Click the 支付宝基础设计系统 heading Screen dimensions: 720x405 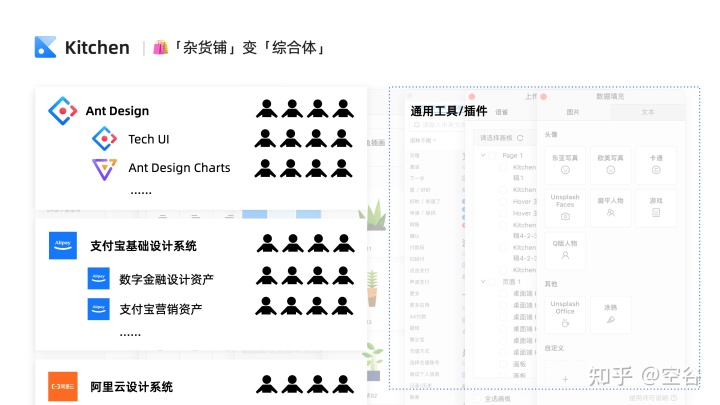[x=143, y=246]
